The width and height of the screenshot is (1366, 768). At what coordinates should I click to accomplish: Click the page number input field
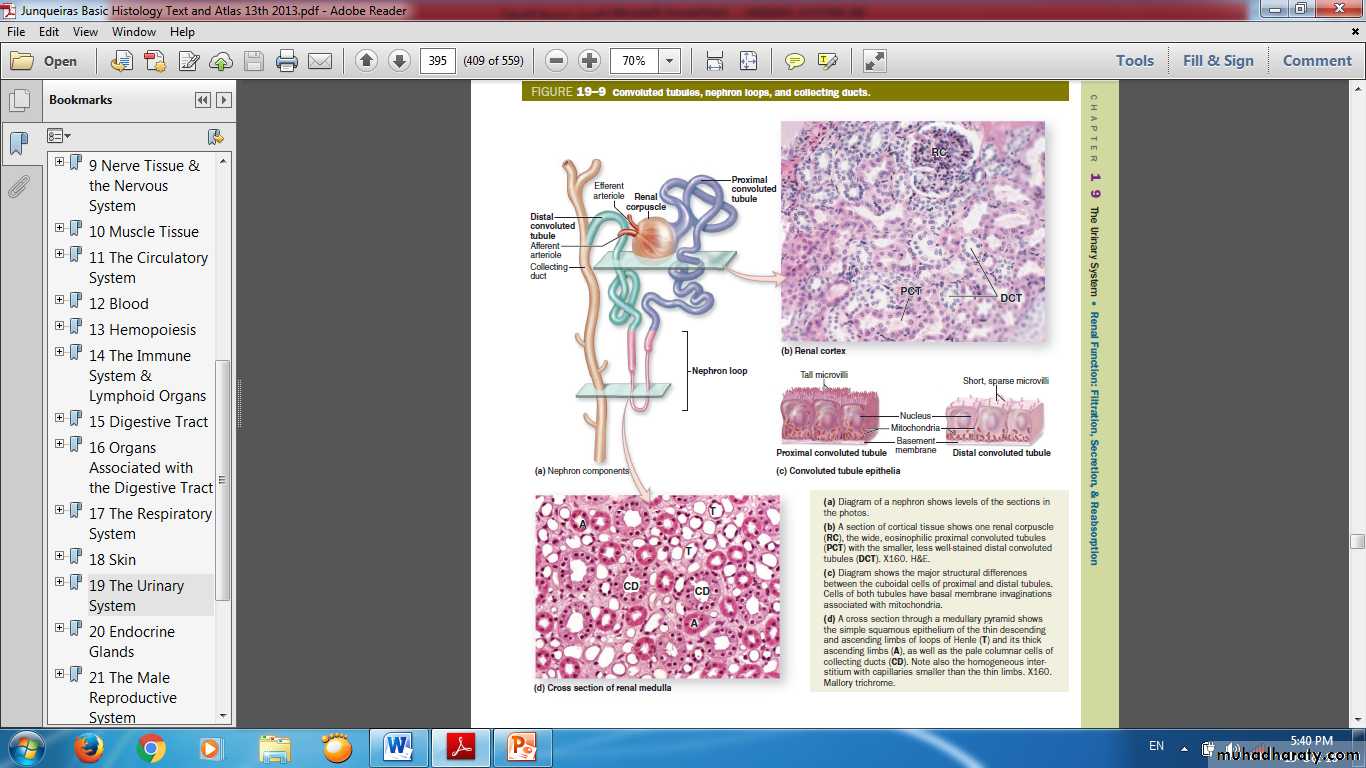[438, 61]
